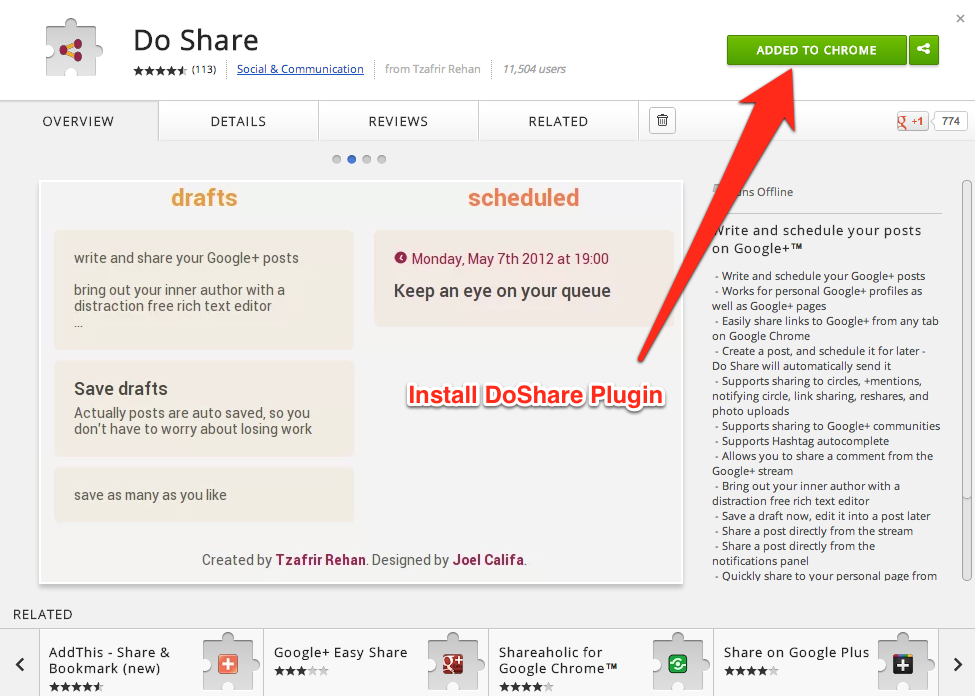The width and height of the screenshot is (975, 696).
Task: Open the Google+ Easy Share title
Action: click(341, 652)
